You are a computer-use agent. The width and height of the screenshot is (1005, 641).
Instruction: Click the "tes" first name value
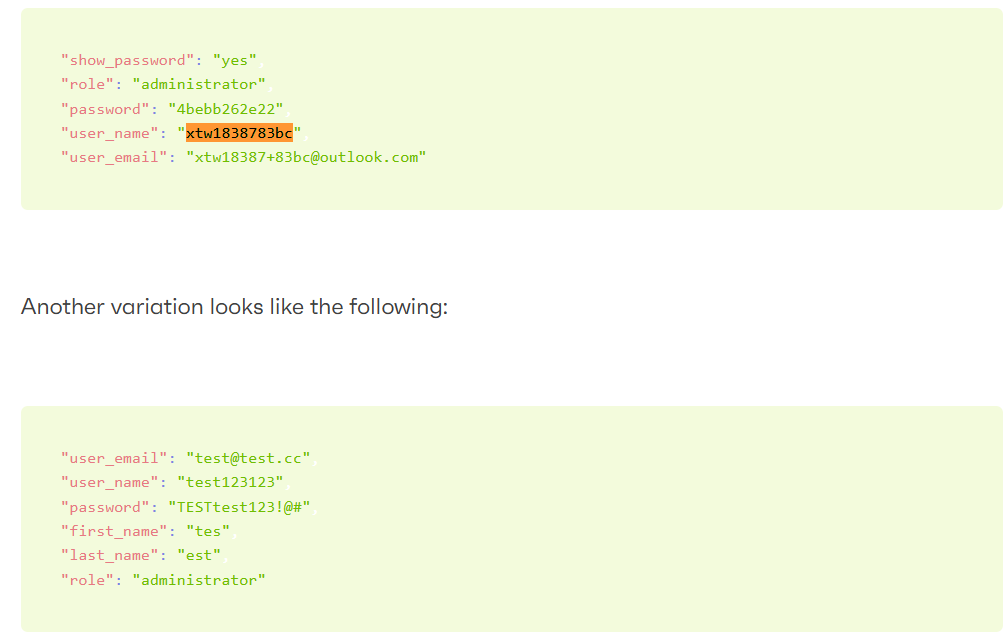(207, 531)
